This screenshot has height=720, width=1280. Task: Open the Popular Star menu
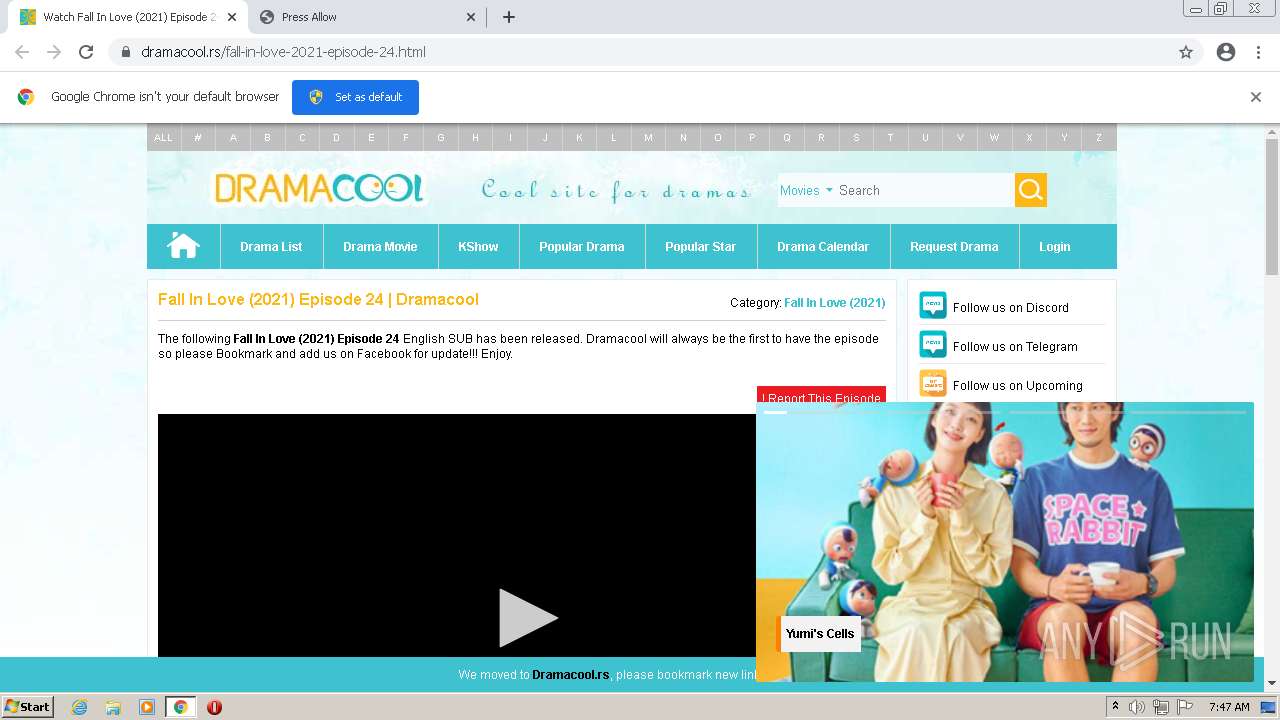tap(700, 246)
